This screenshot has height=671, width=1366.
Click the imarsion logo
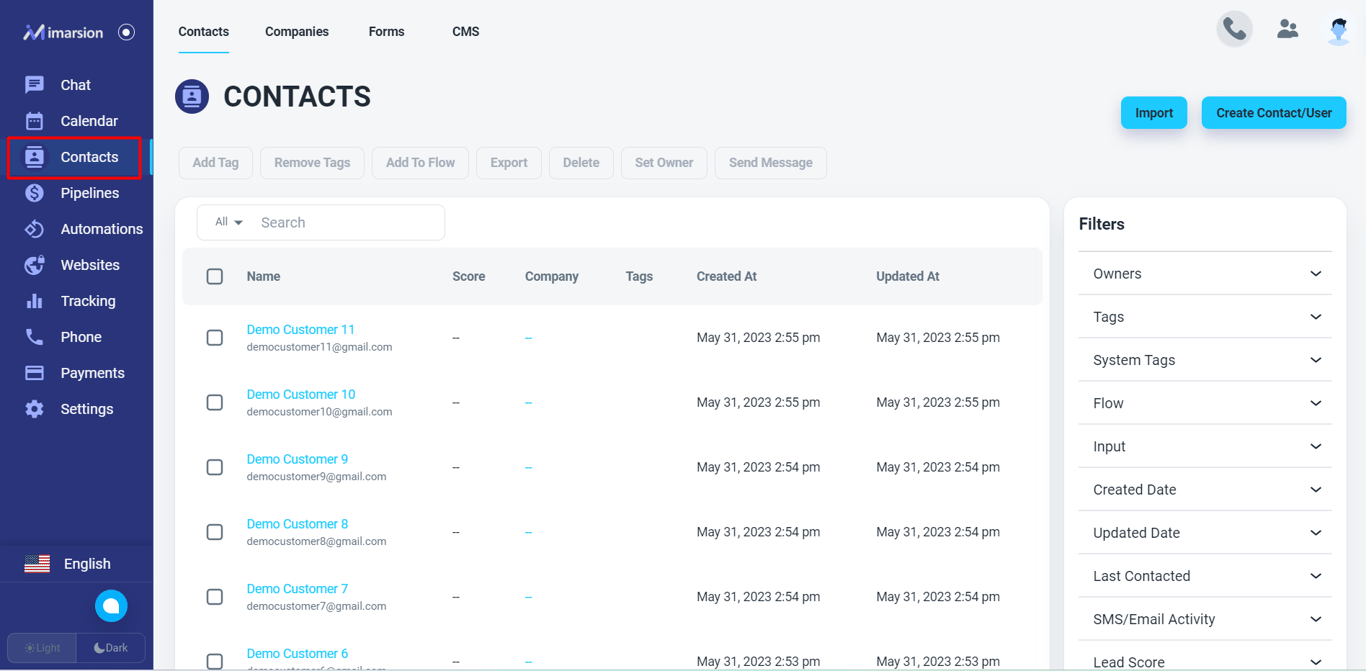point(64,32)
